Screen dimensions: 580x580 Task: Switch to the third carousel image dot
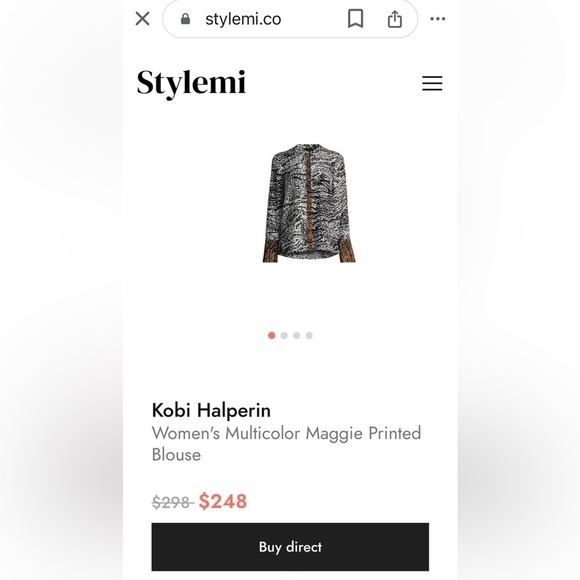297,335
